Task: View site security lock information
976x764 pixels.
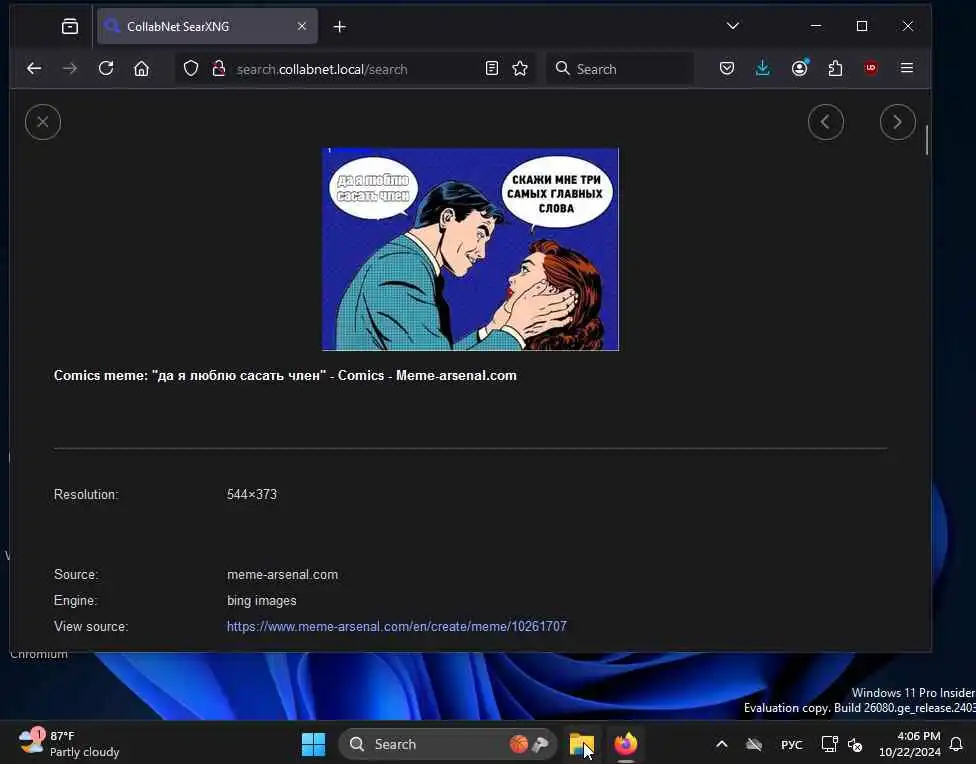Action: [218, 68]
